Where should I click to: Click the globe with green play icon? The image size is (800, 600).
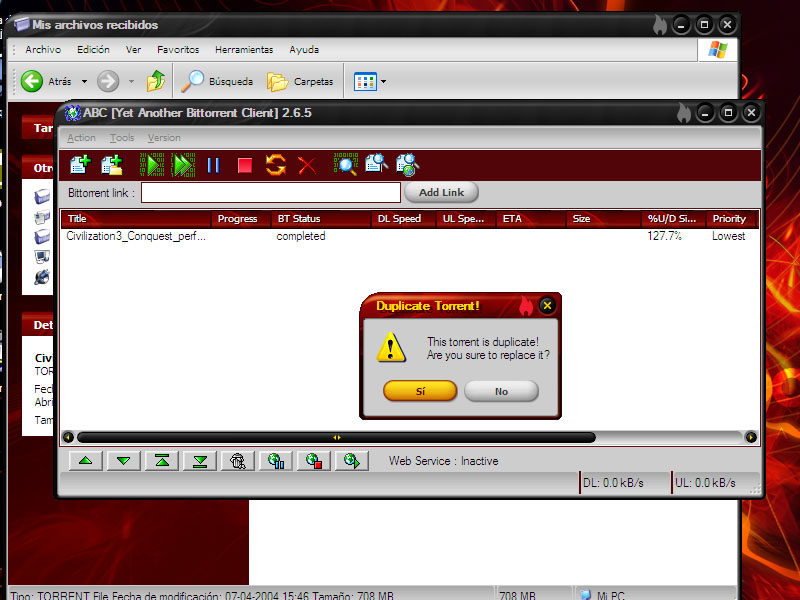tap(351, 460)
